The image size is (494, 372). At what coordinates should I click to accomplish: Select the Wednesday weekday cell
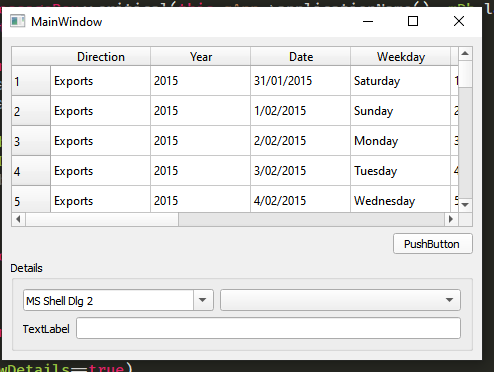tap(400, 199)
